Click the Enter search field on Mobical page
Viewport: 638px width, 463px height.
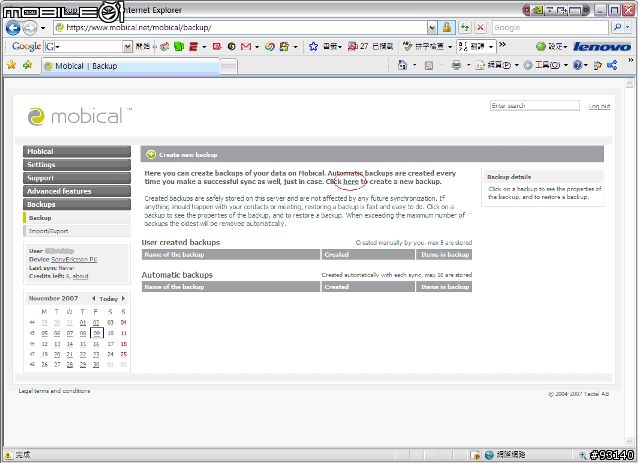click(535, 106)
